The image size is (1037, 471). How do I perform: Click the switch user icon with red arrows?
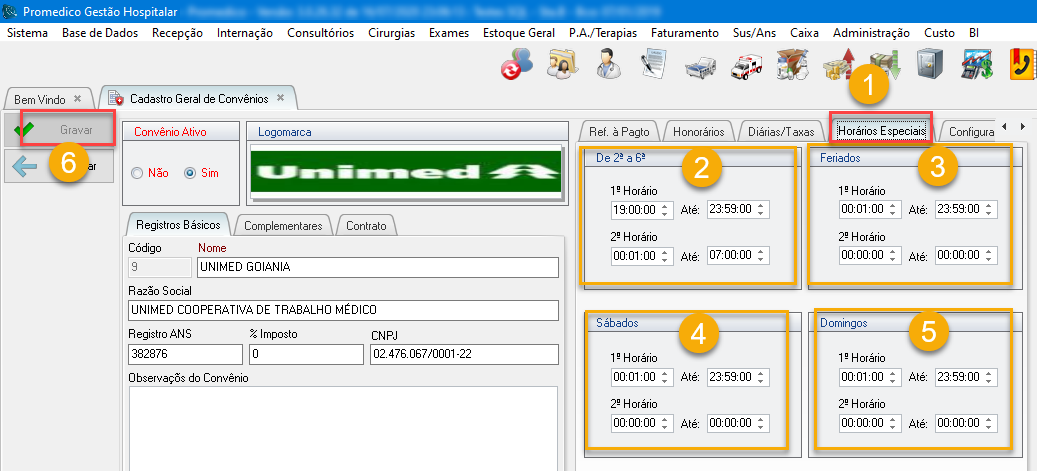click(517, 65)
